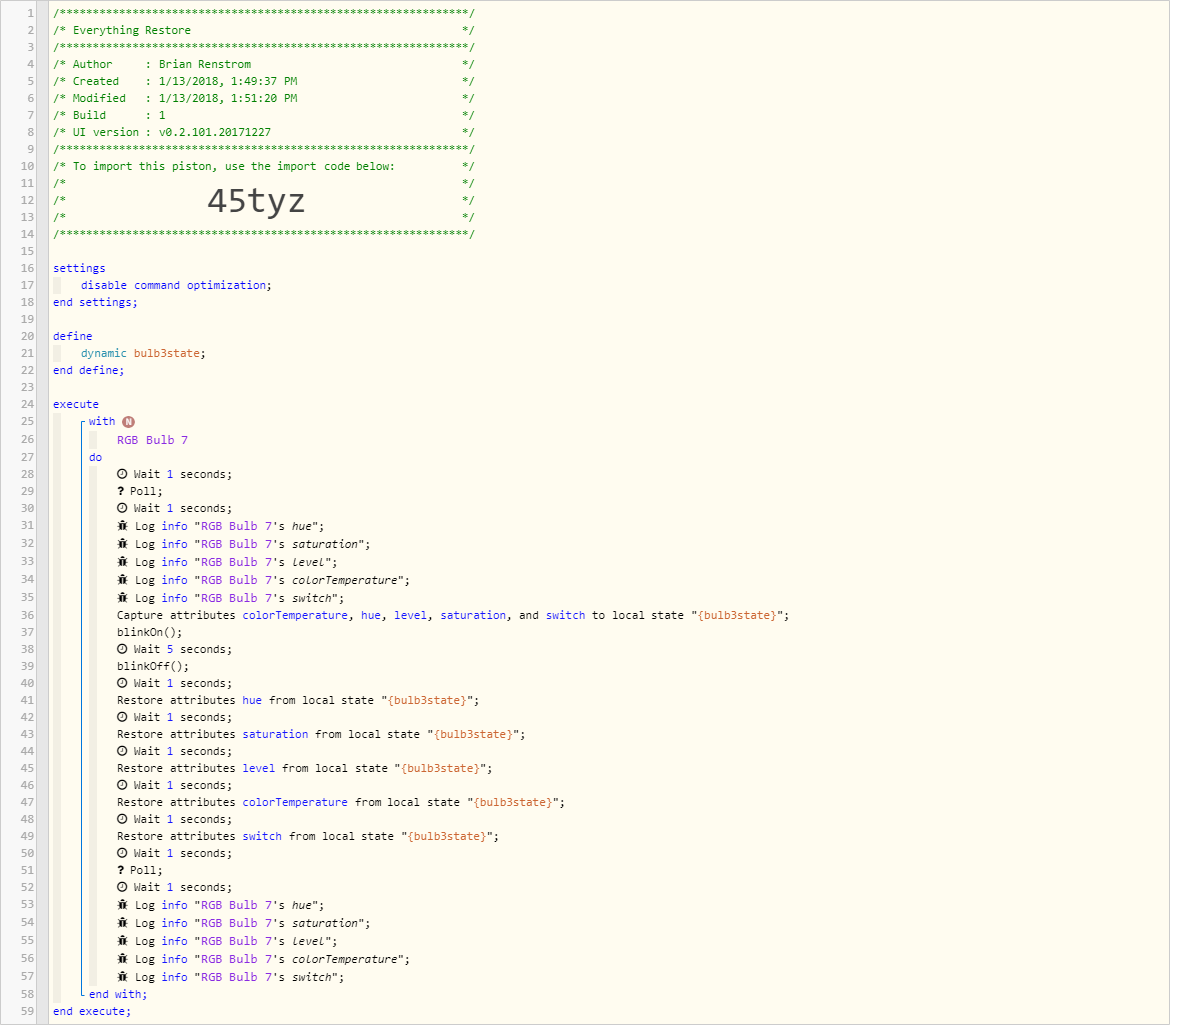
Task: Select the bulb3state variable in the define block
Action: click(x=167, y=353)
